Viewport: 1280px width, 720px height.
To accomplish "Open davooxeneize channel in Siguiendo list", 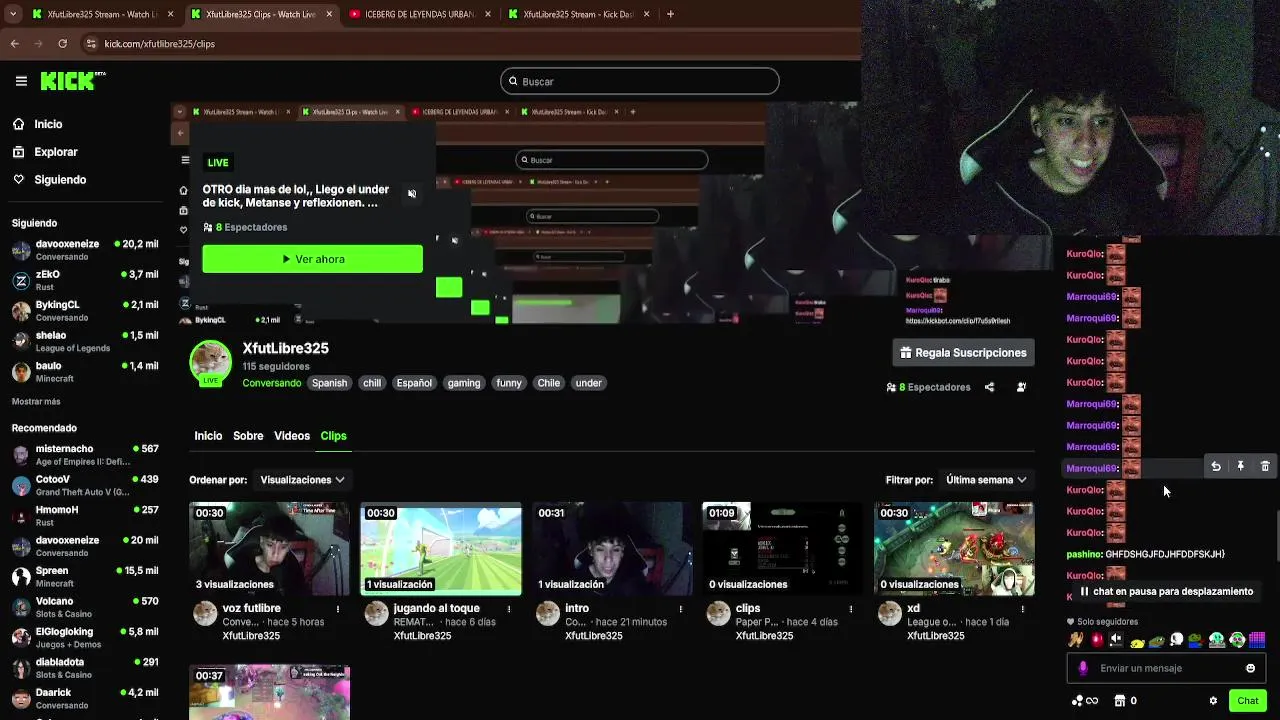I will click(x=84, y=250).
